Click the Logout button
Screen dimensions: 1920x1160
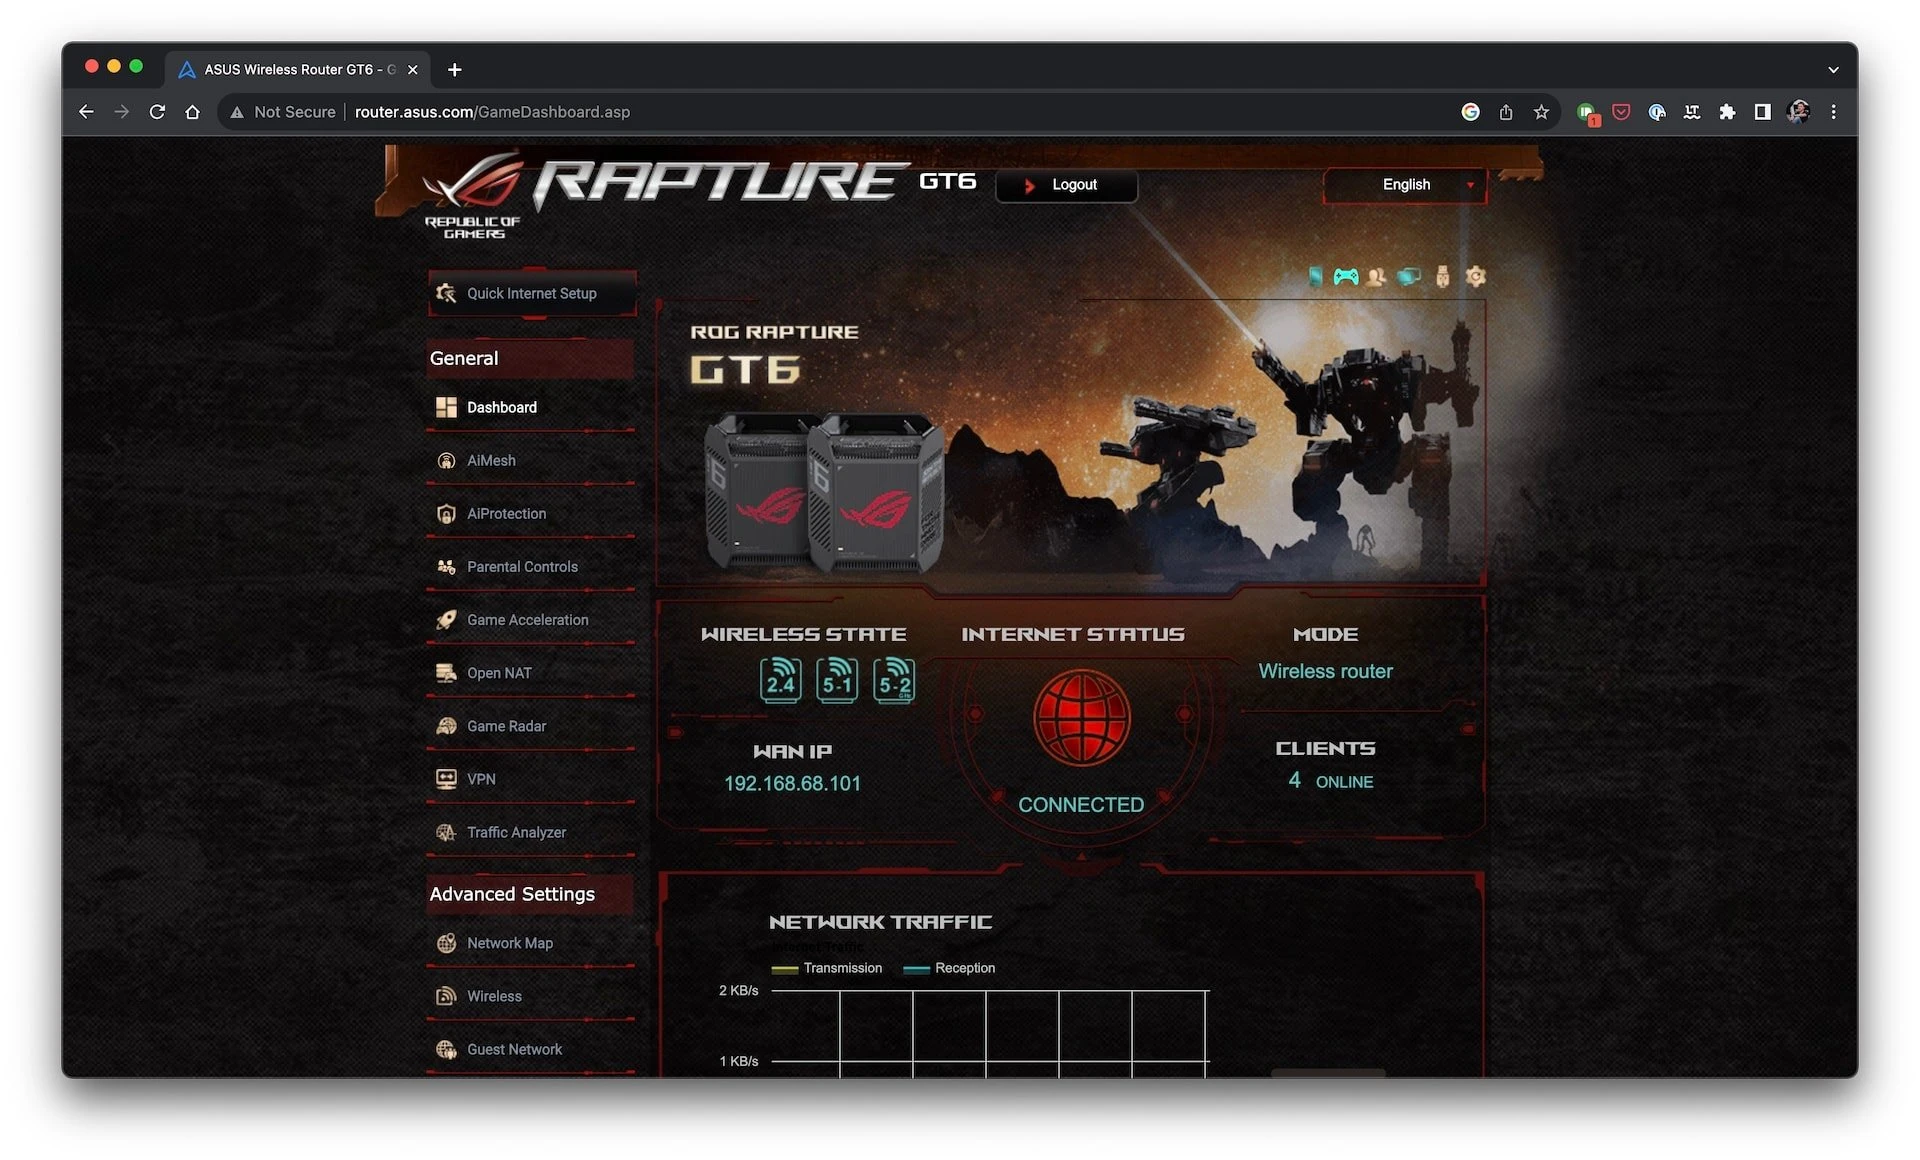[1066, 185]
